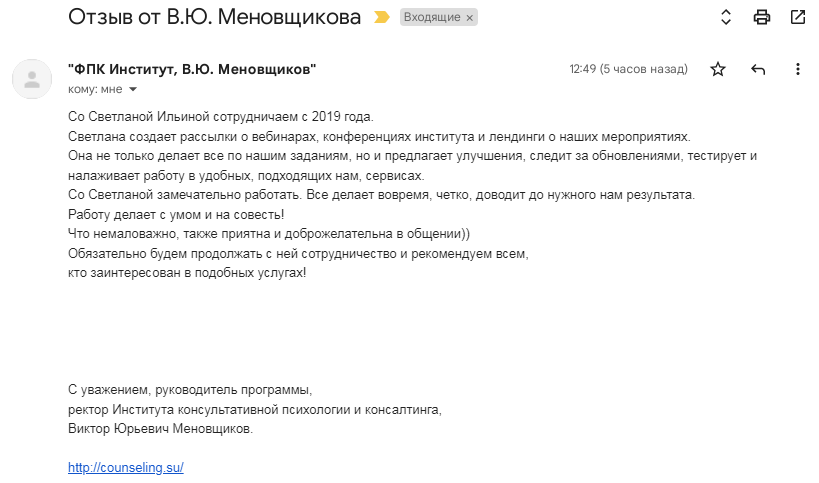
Task: Click the signature line Виктор Юрьевич Меновщиков
Action: [x=160, y=429]
